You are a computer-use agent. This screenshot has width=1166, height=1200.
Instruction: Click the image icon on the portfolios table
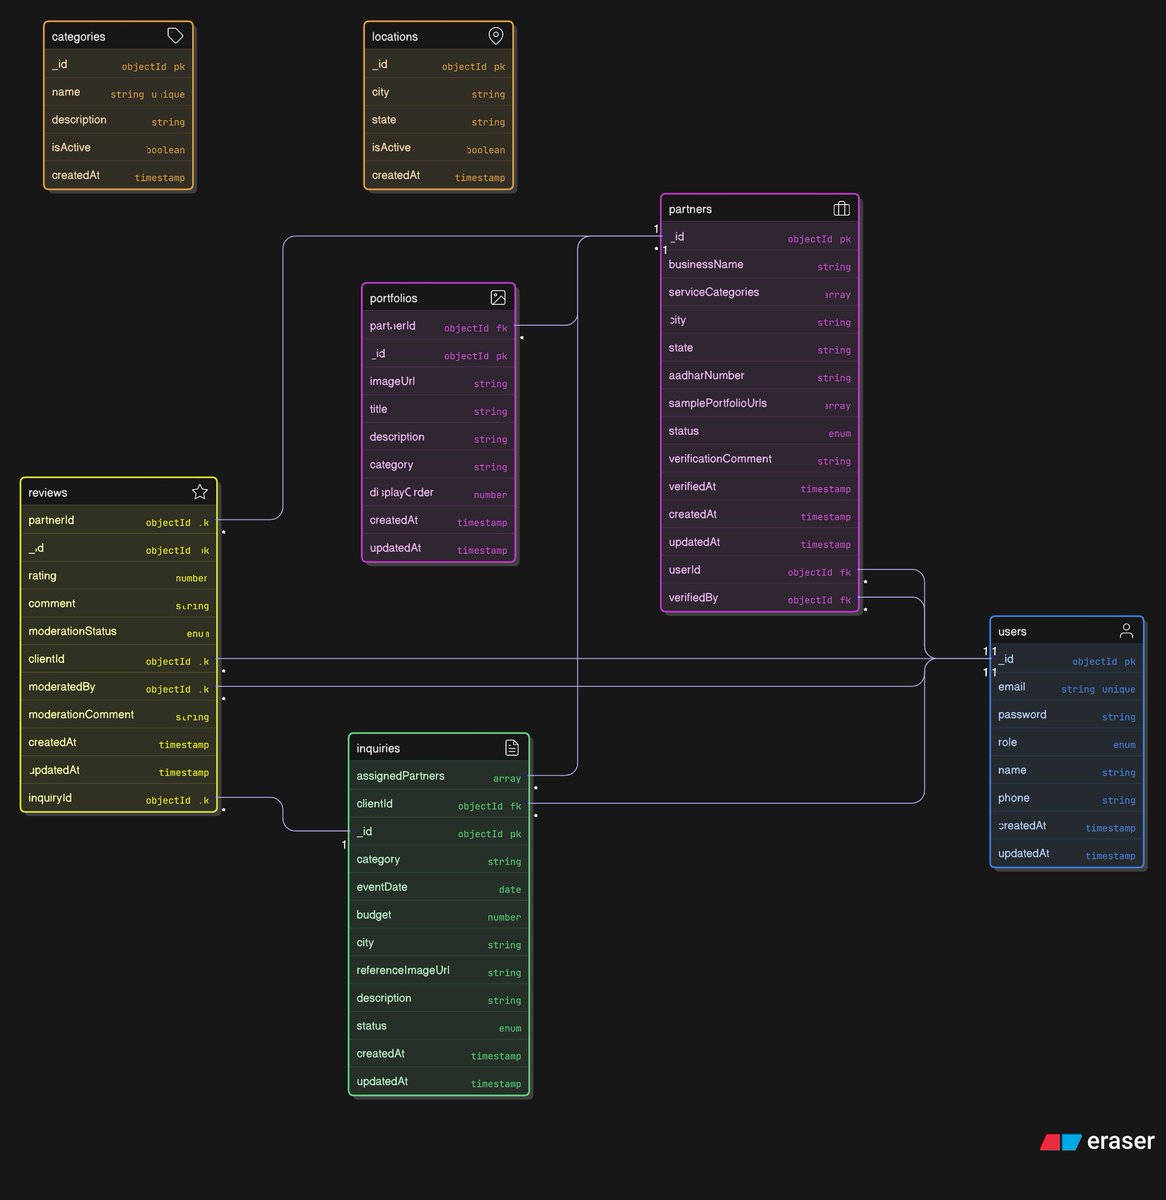click(499, 297)
